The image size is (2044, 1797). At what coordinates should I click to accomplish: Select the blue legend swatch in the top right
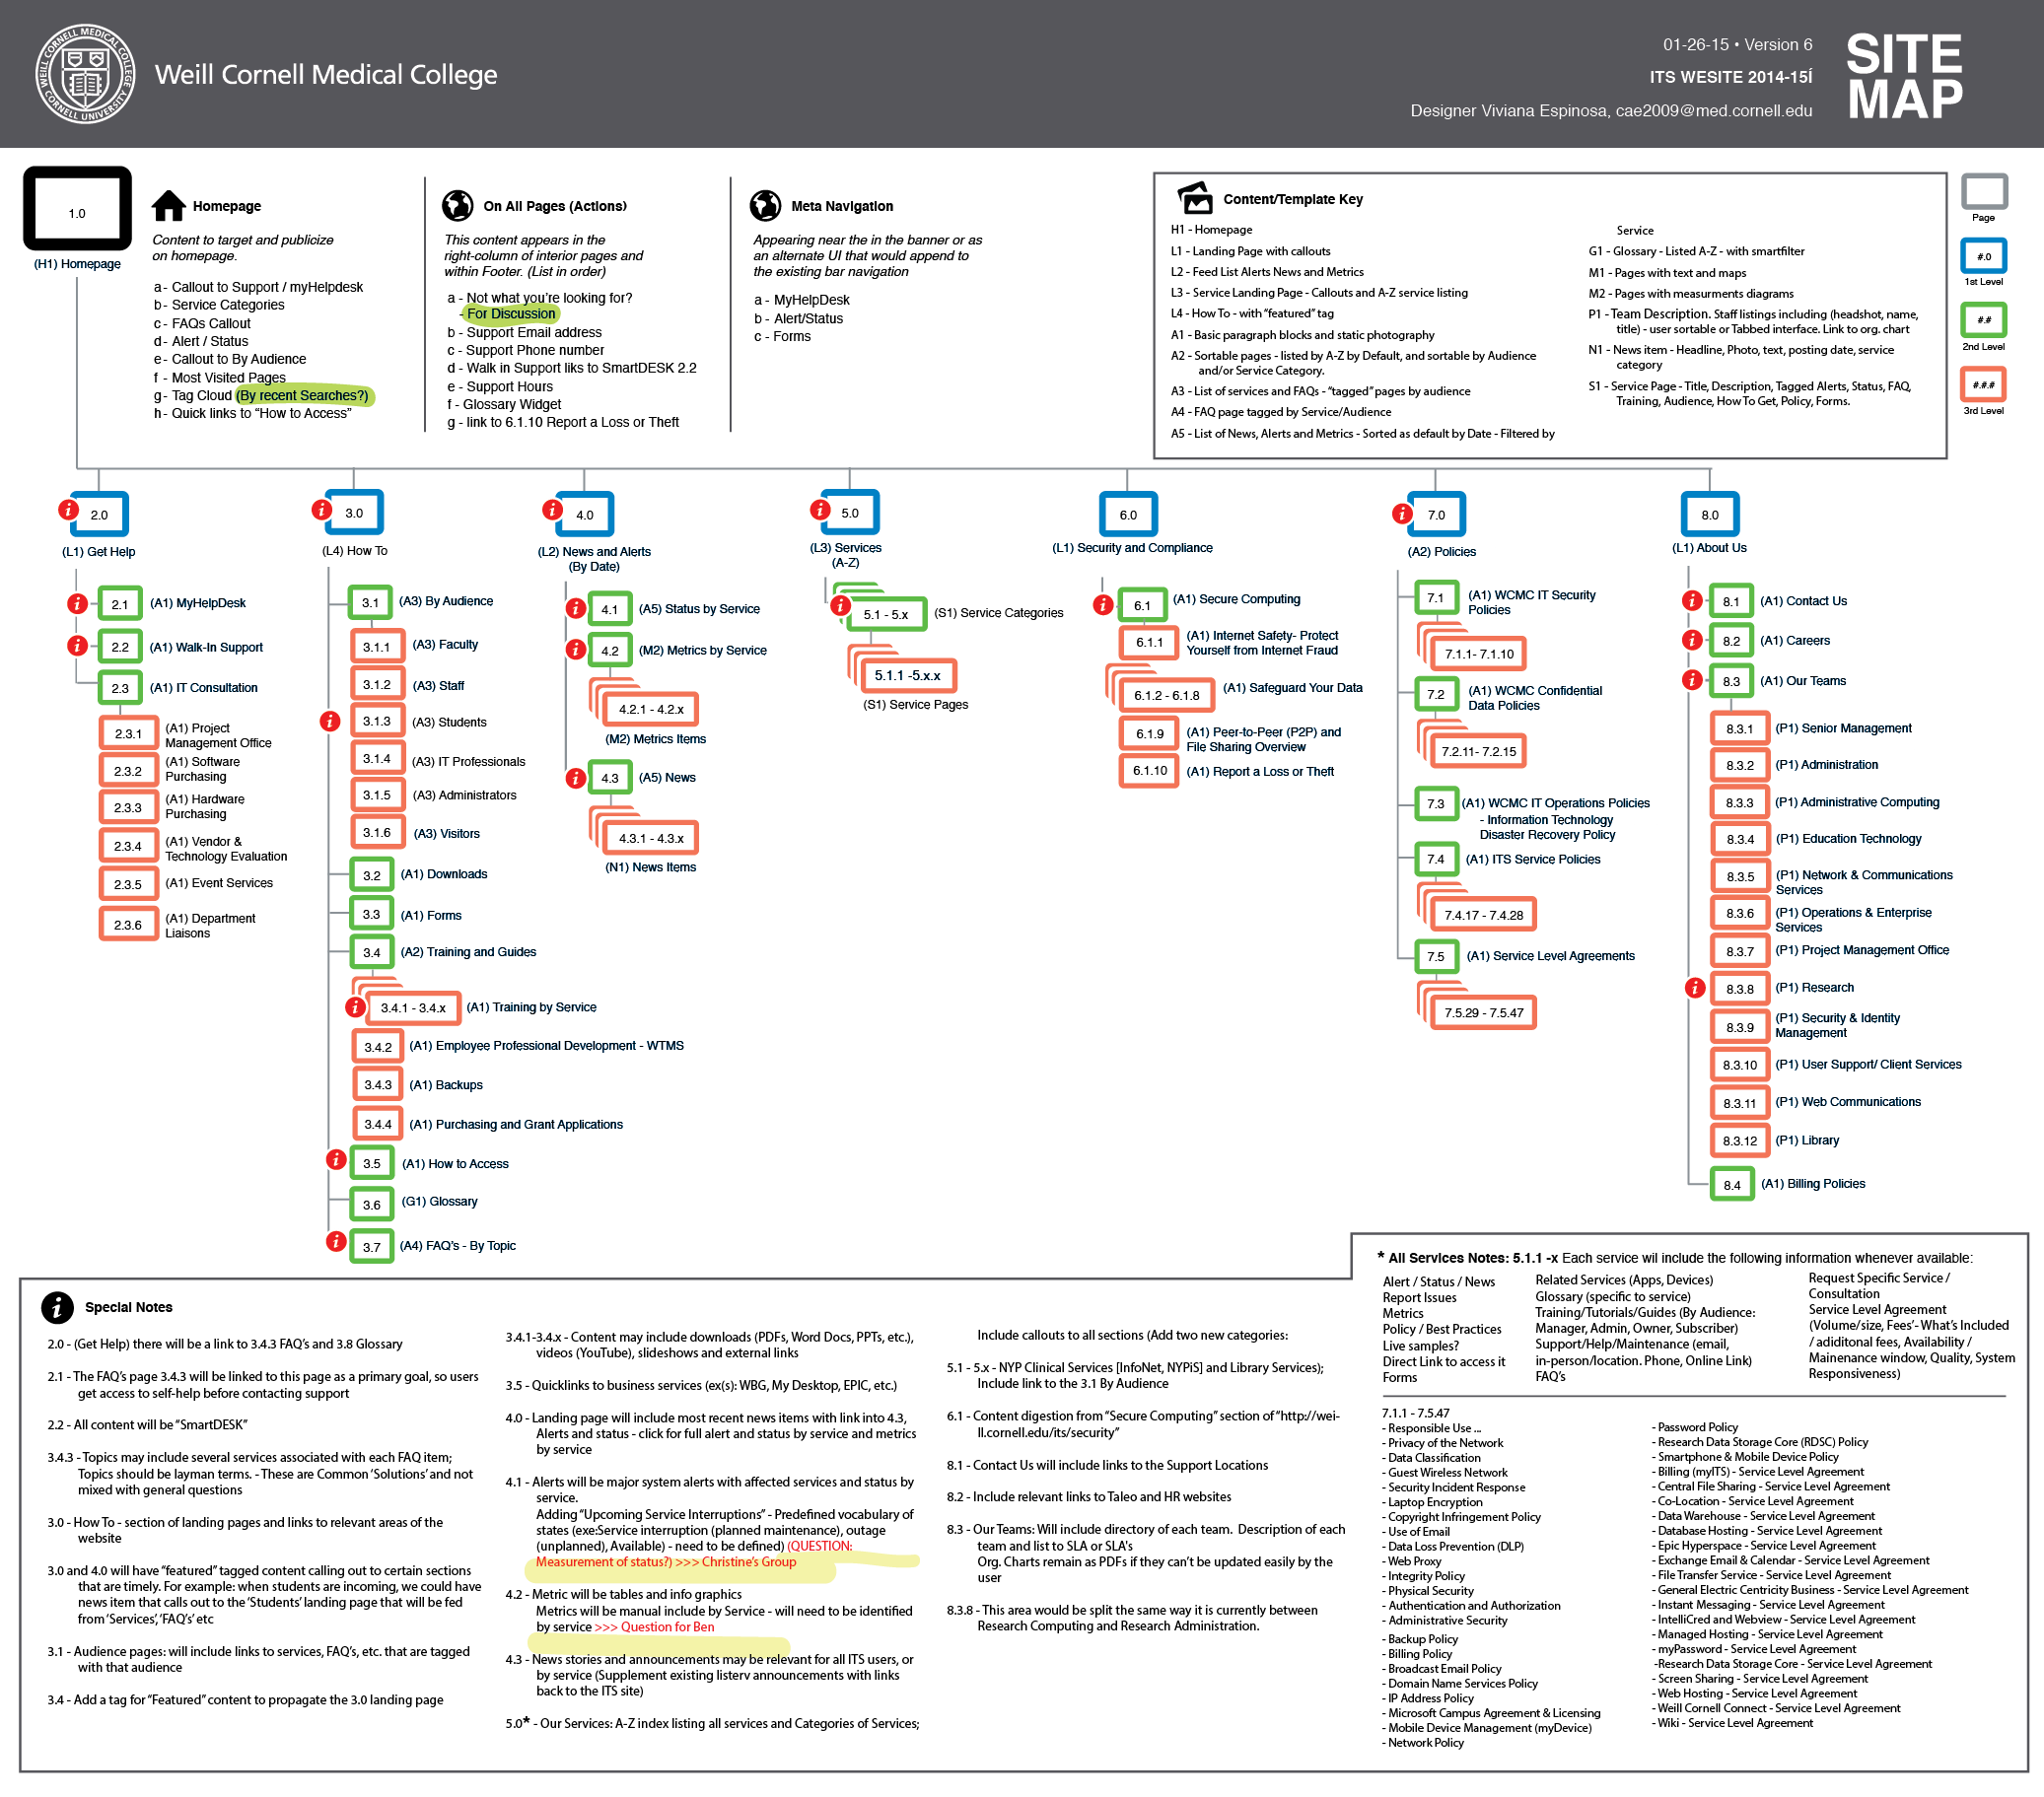pyautogui.click(x=1985, y=256)
